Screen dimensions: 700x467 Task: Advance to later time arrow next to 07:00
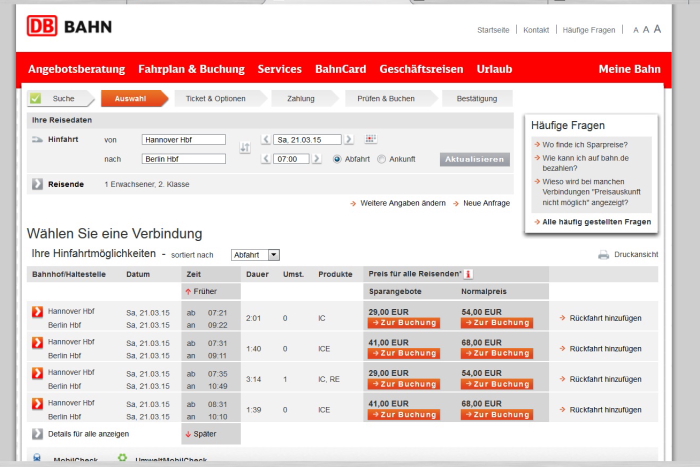(x=318, y=159)
